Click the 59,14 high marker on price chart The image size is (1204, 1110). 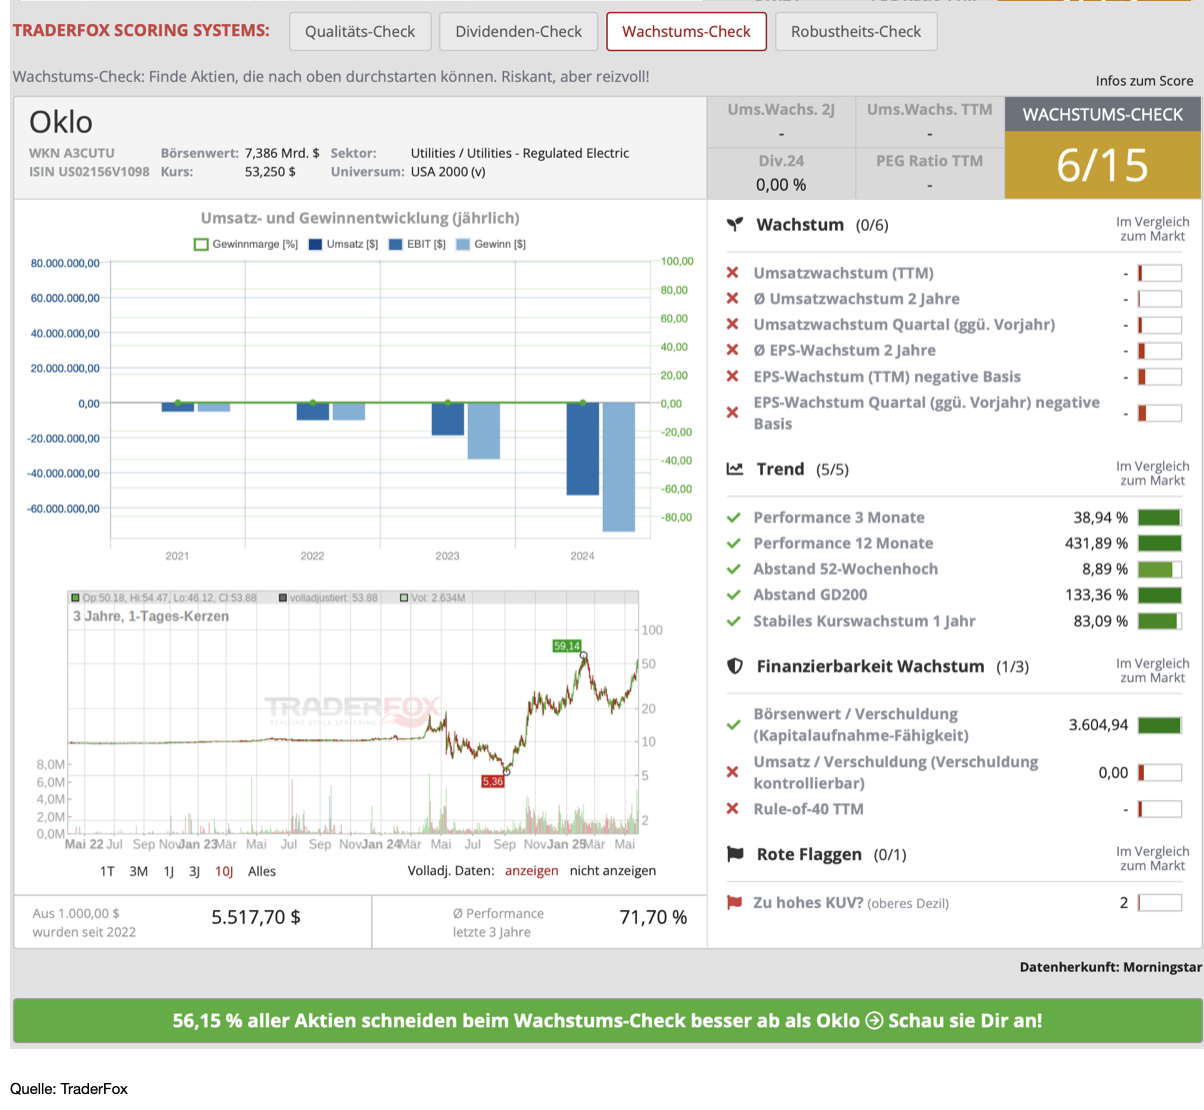click(567, 646)
